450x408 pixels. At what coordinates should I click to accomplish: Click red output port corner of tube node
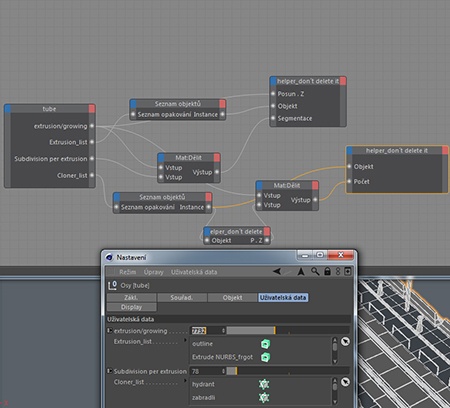(x=92, y=109)
